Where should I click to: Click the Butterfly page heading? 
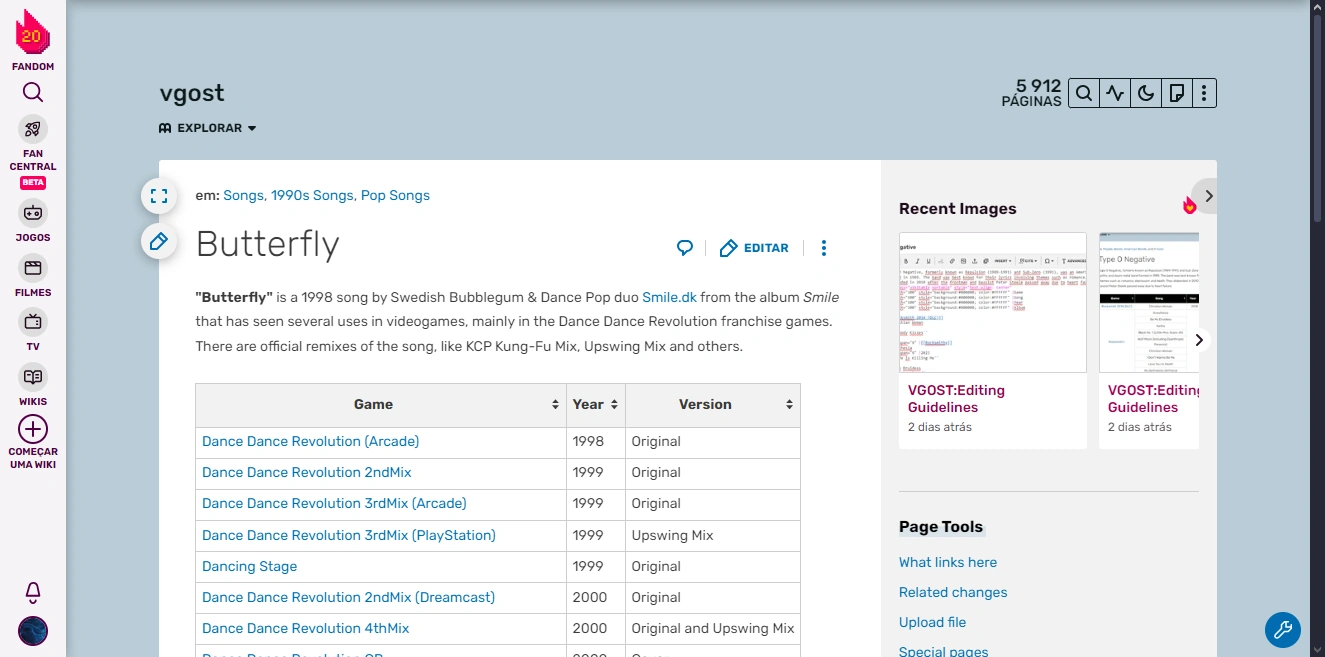[267, 244]
